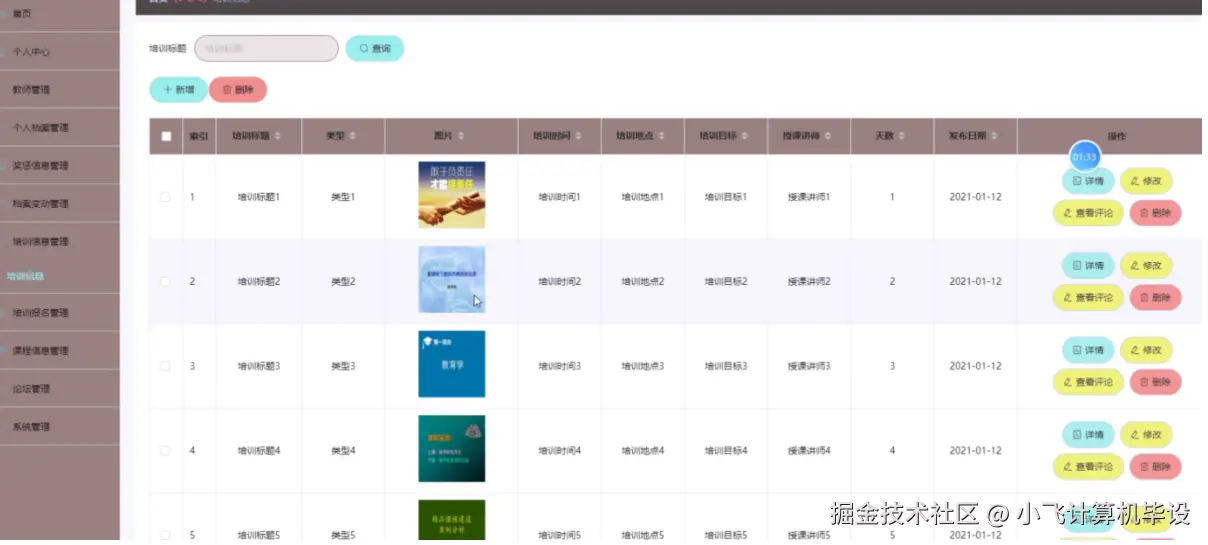
Task: Click the 授课讲师4 cell
Action: tap(809, 451)
